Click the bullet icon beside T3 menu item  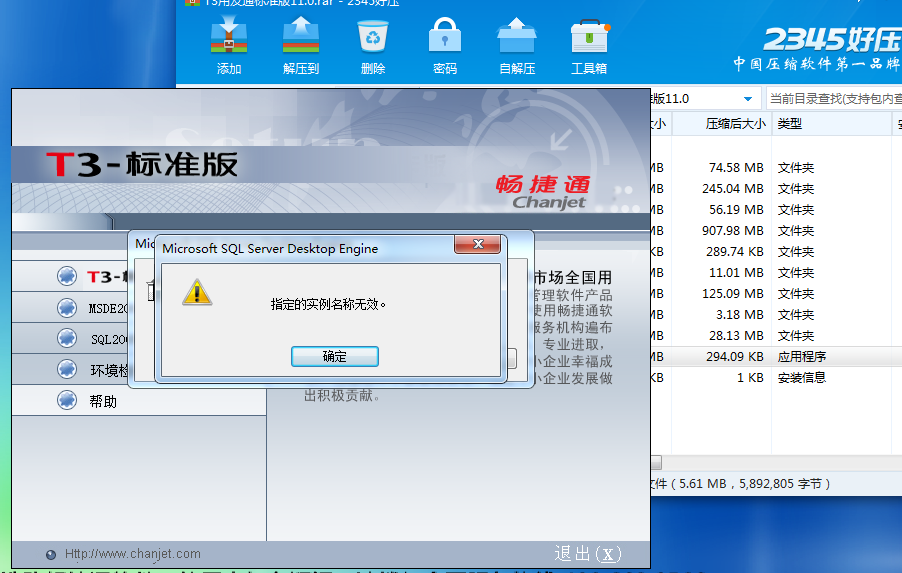(x=67, y=276)
